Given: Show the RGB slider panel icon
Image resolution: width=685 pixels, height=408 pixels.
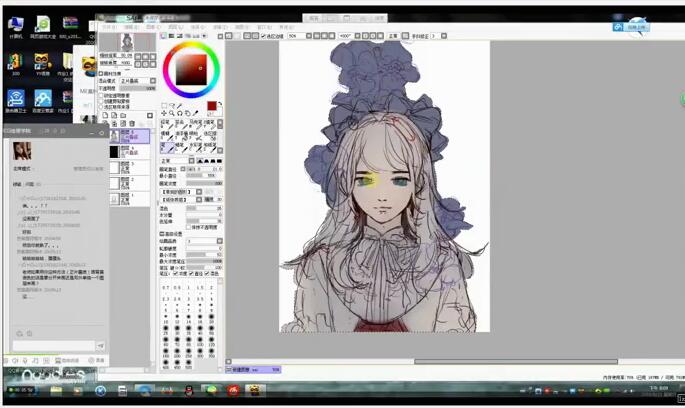Looking at the screenshot, I should click(172, 36).
